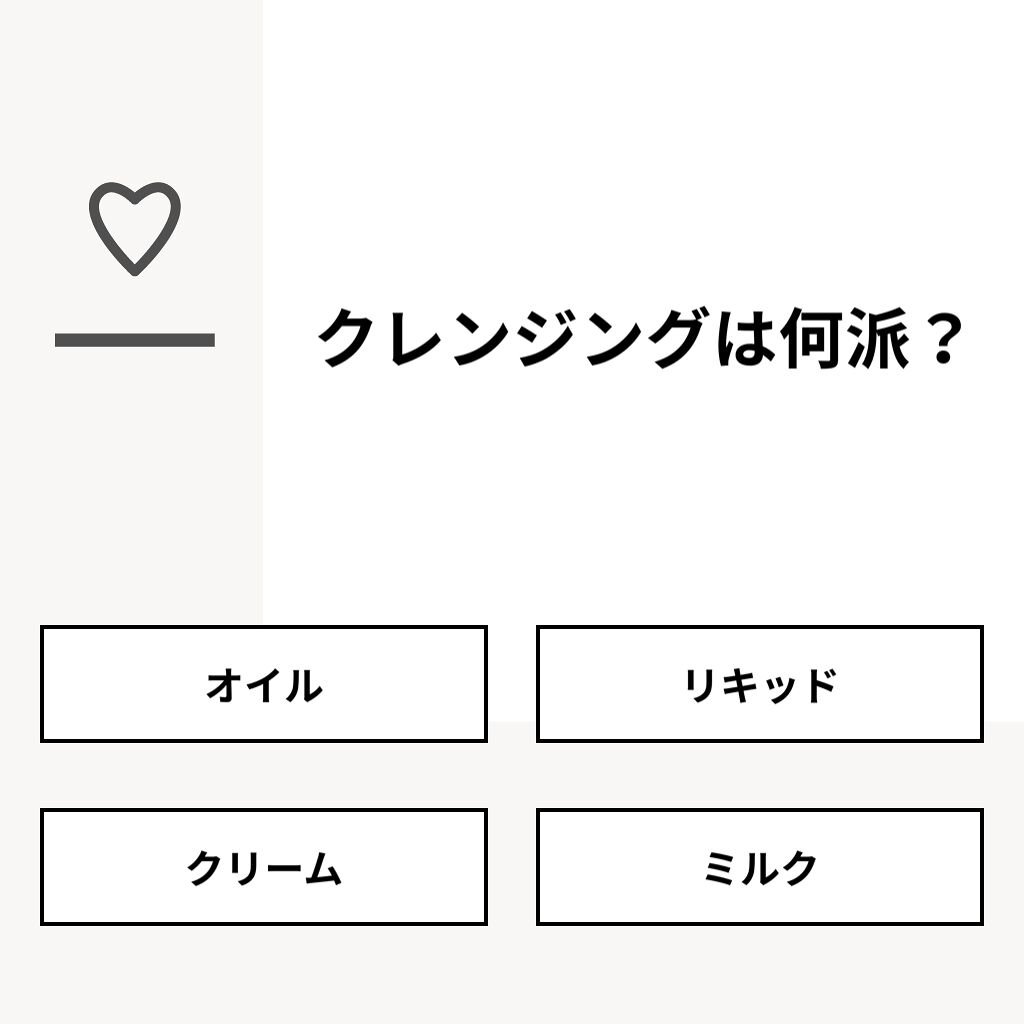This screenshot has height=1024, width=1024.
Task: Select the リキッド answer option
Action: [x=760, y=684]
